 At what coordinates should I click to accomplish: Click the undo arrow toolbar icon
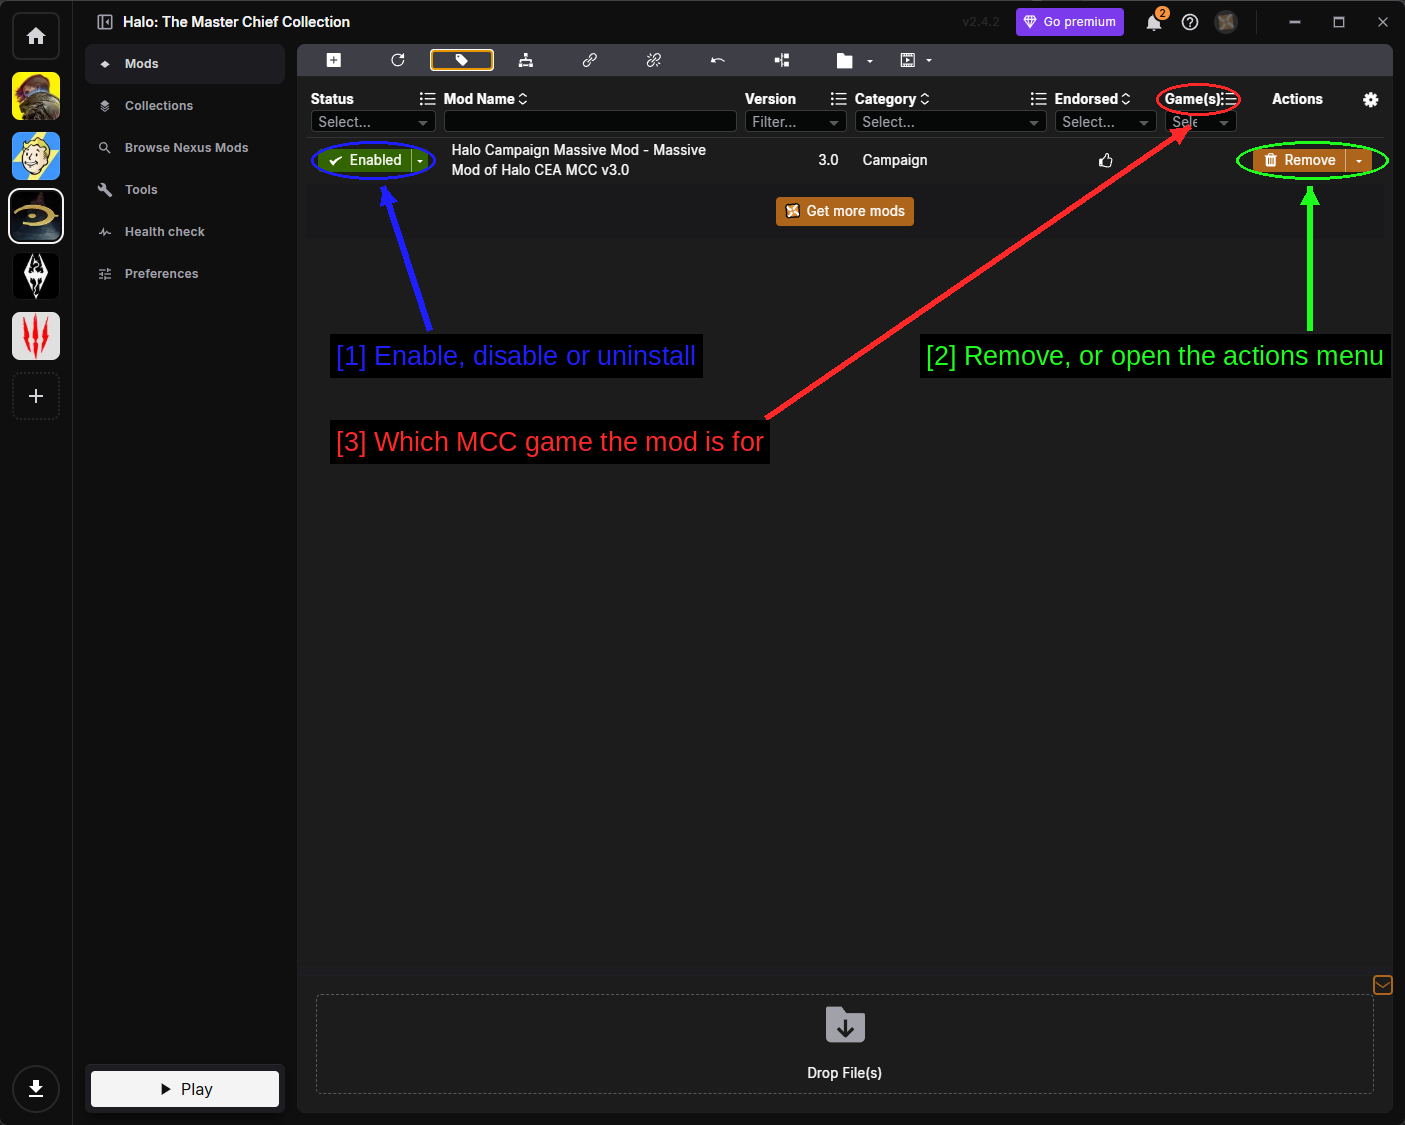(718, 60)
